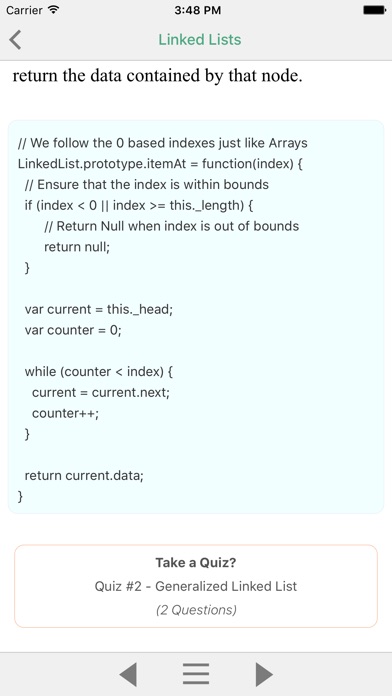Viewport: 392px width, 696px height.
Task: Open the hamburger contents menu
Action: (x=196, y=674)
